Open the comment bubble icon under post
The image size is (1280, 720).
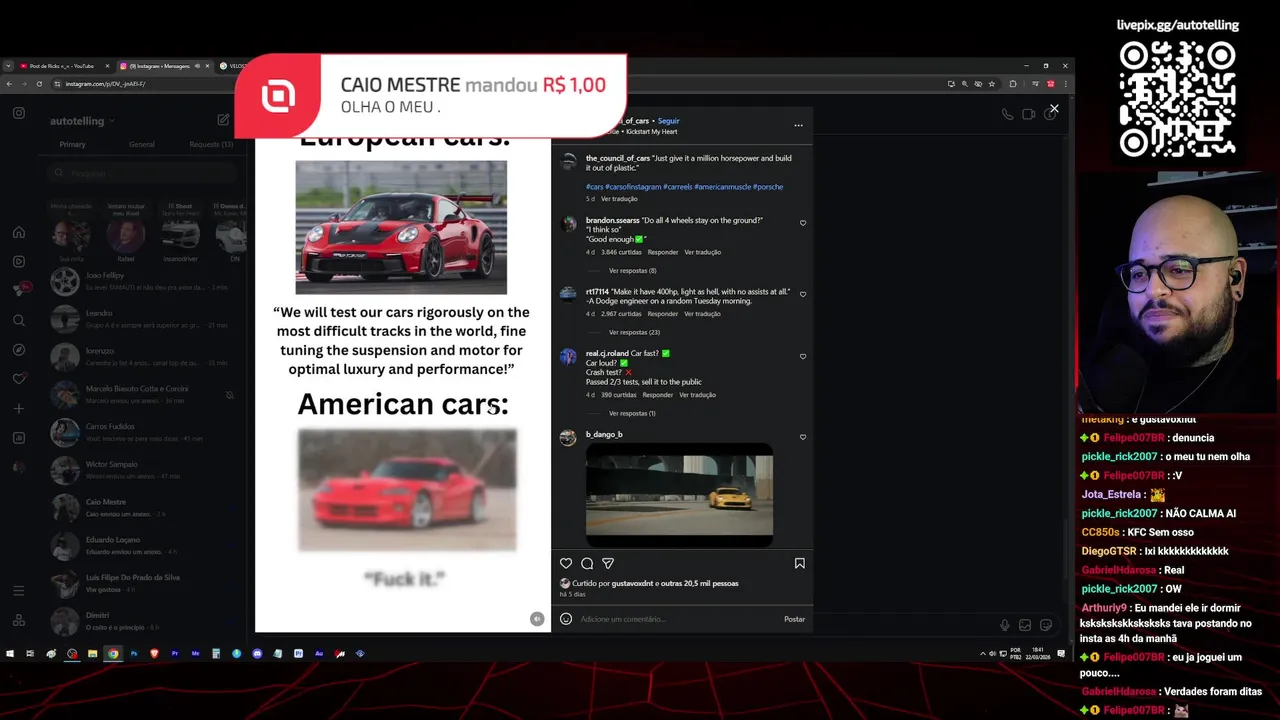click(x=587, y=564)
